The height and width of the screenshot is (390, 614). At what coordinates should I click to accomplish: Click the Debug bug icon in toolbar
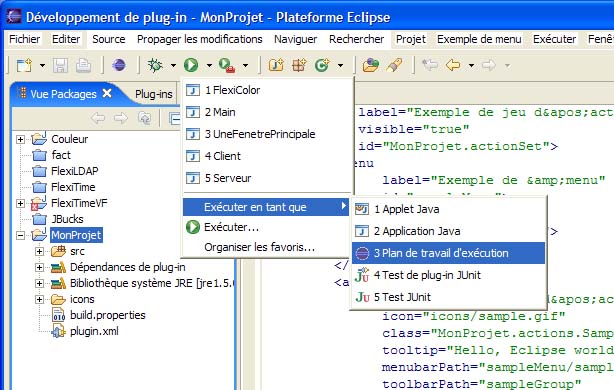155,65
